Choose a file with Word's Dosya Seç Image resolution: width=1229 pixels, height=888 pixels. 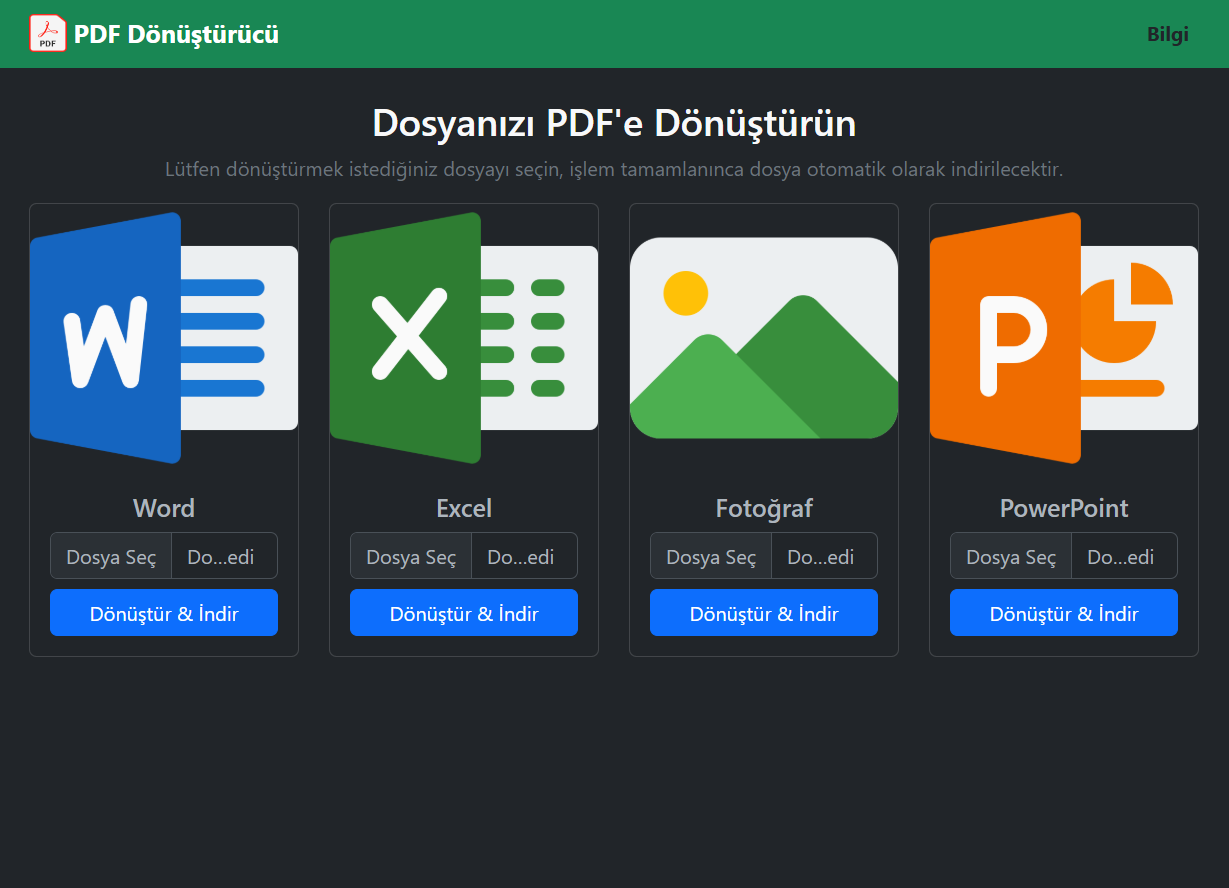111,556
